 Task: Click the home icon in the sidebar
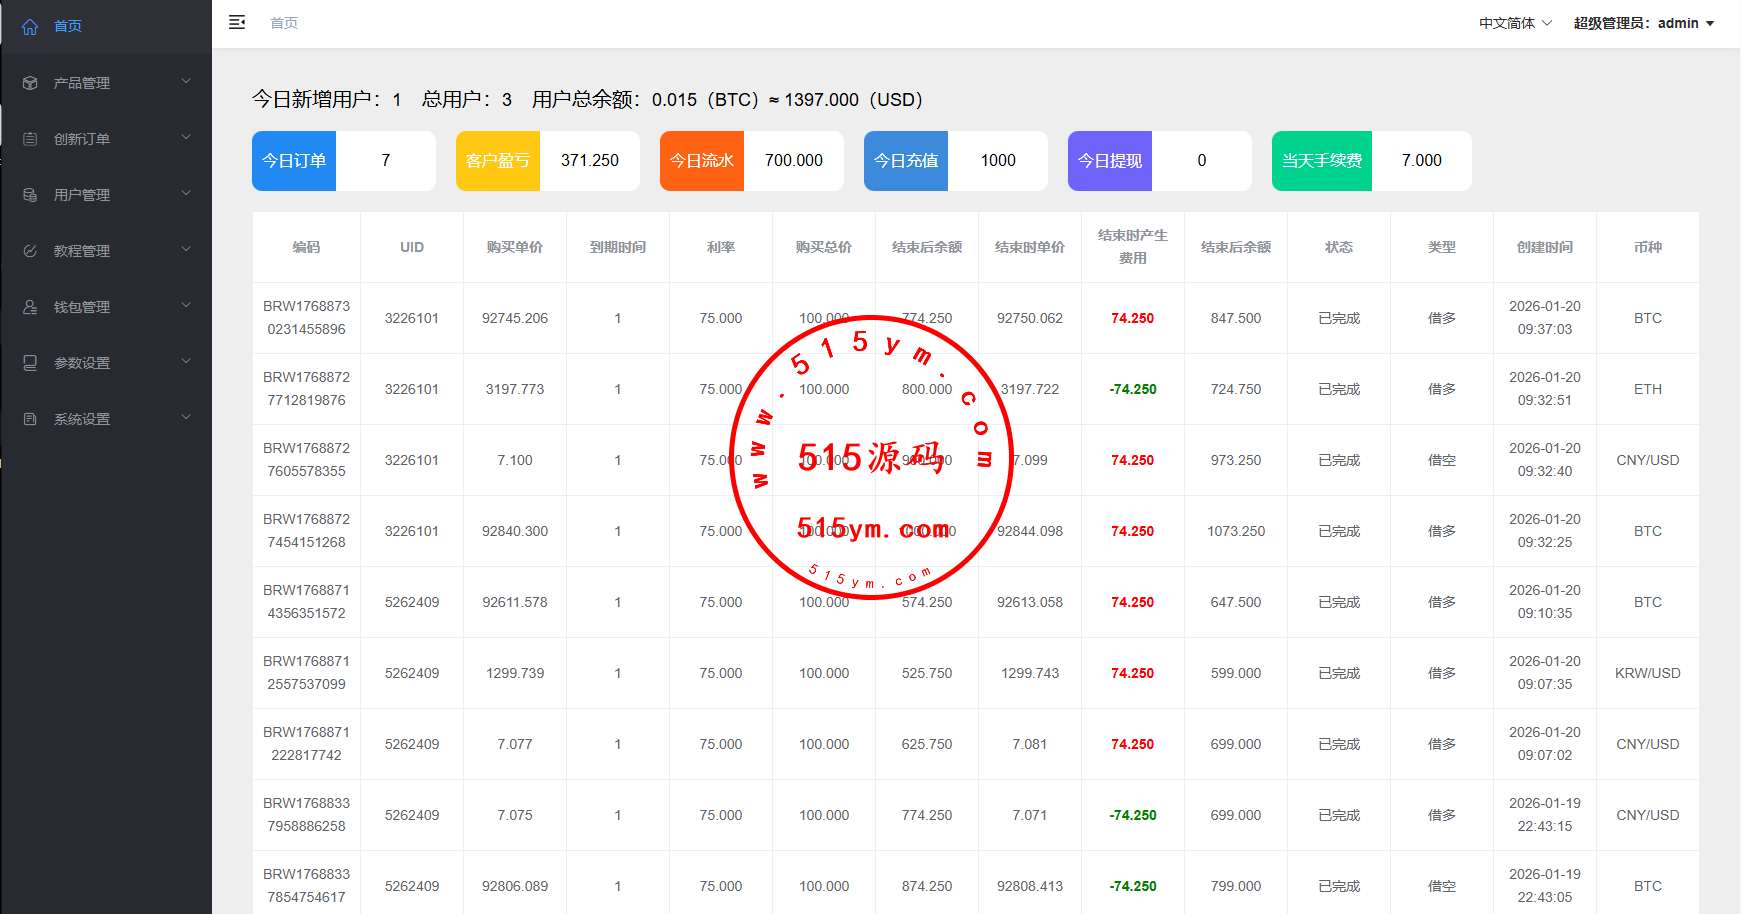coord(30,27)
